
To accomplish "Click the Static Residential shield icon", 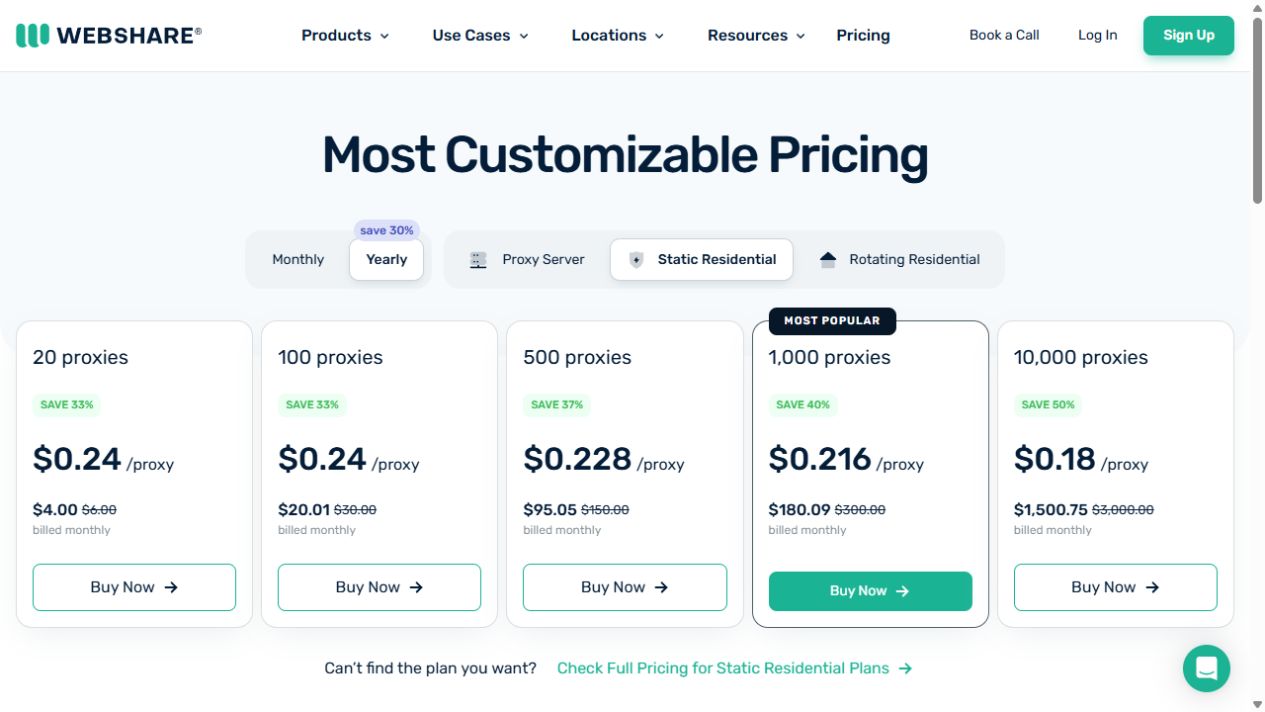I will [636, 260].
